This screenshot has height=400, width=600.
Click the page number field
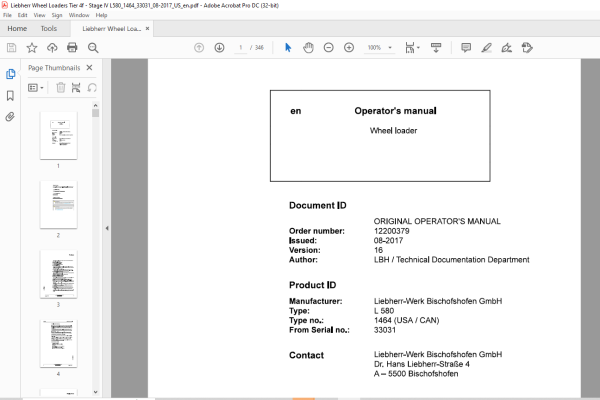(240, 48)
